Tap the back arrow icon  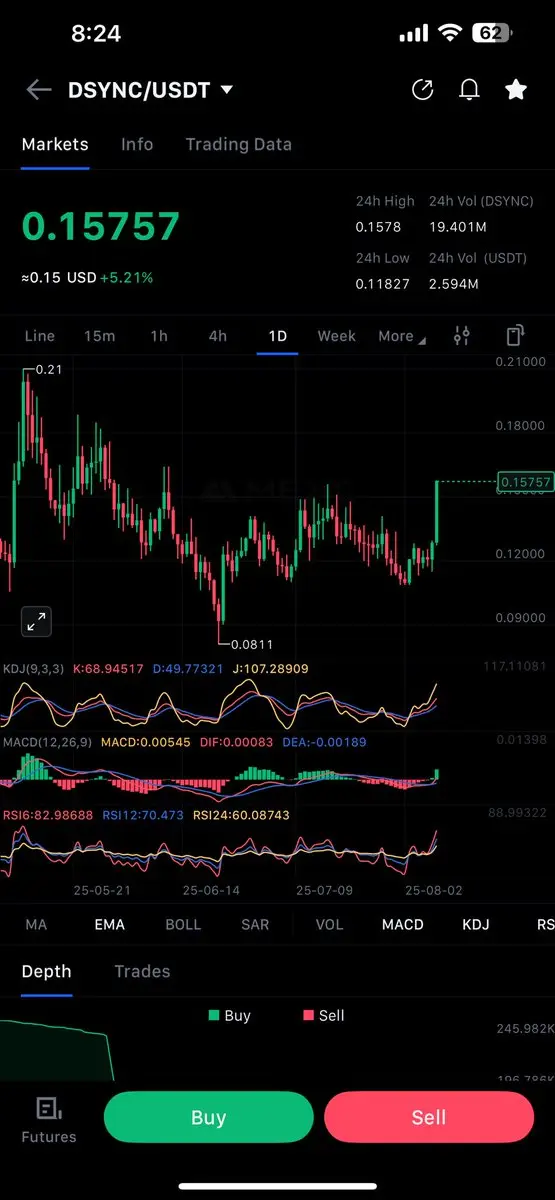point(39,90)
